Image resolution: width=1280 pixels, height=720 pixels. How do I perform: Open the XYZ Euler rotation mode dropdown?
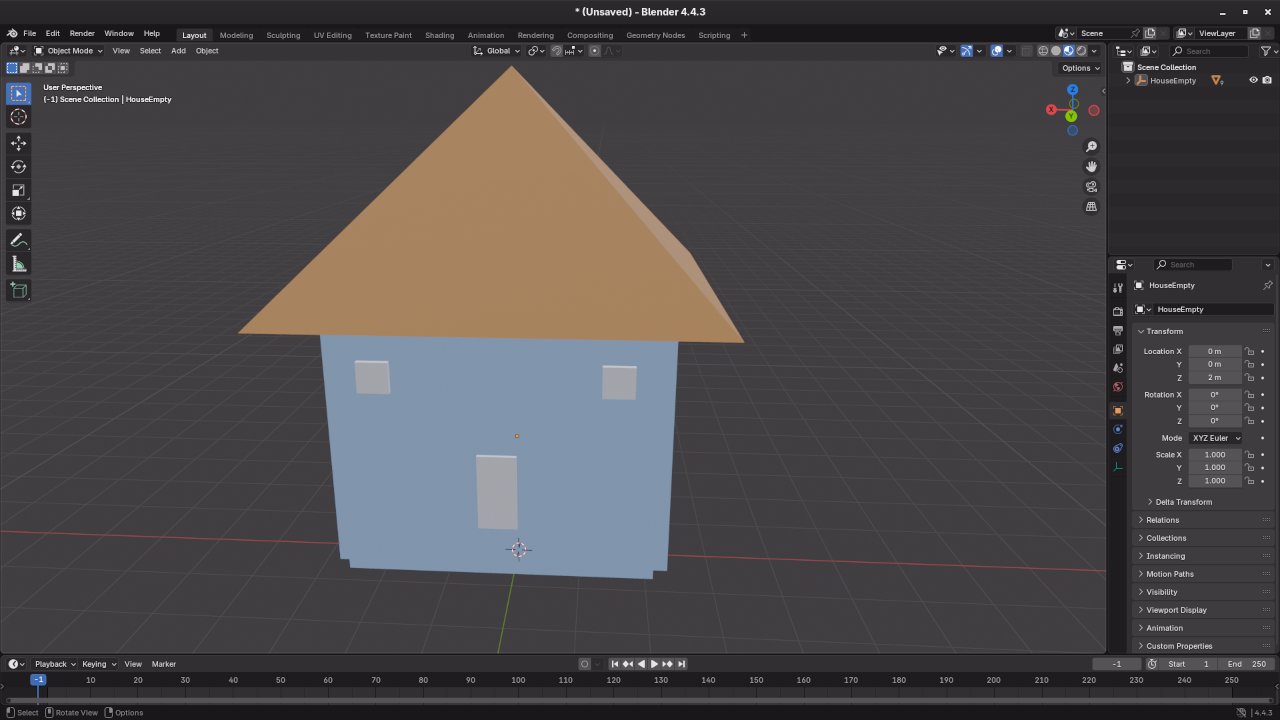click(1216, 438)
